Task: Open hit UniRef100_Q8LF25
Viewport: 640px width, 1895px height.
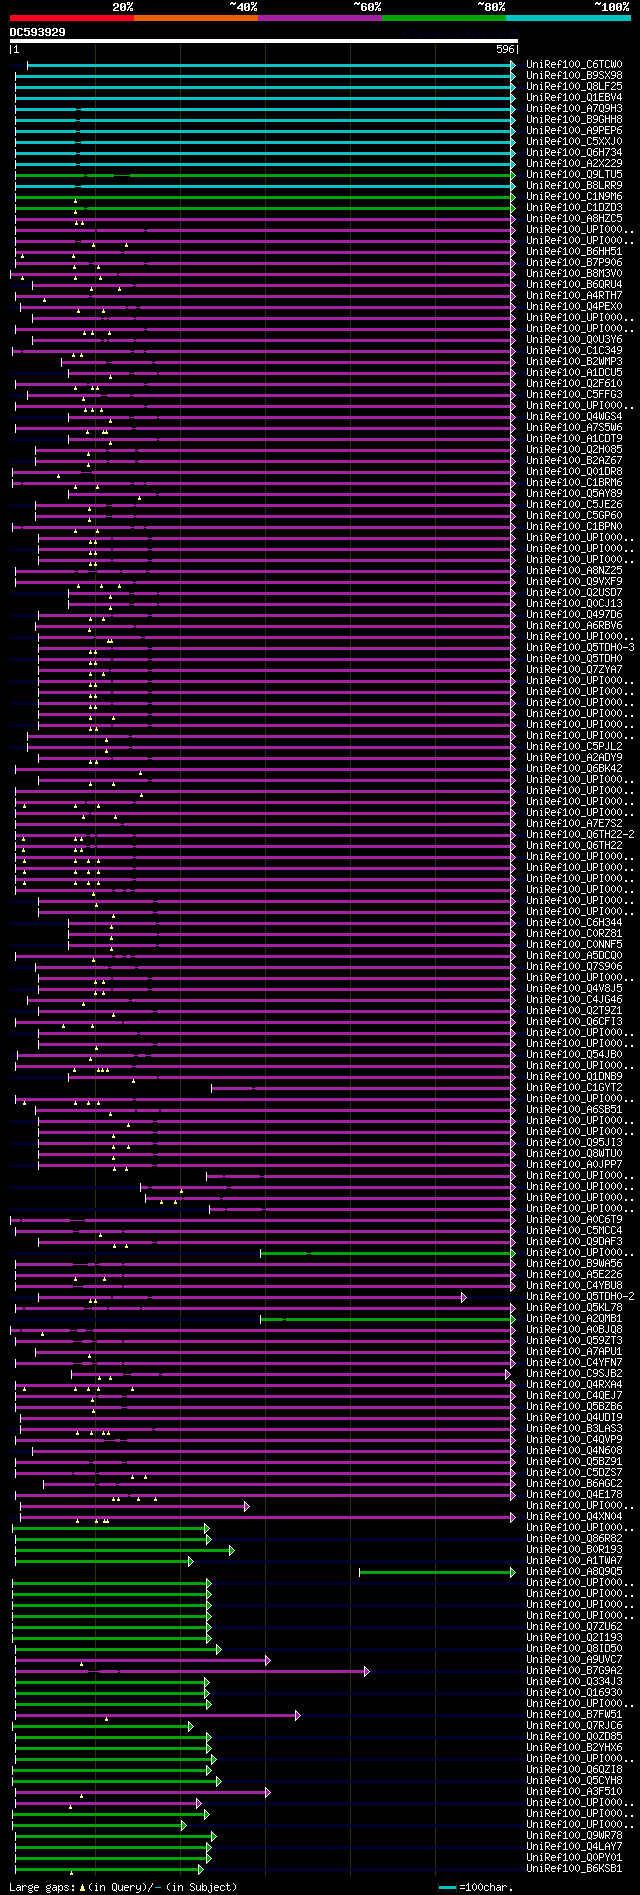Action: point(574,87)
